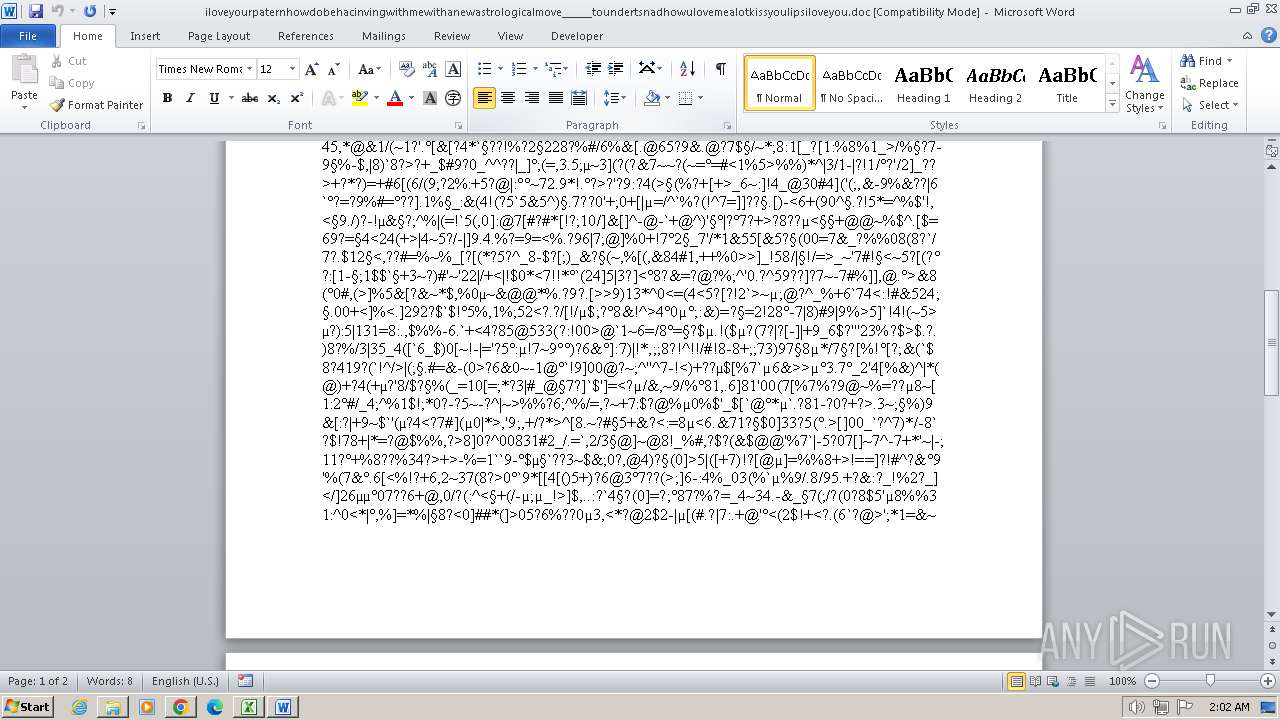Screen dimensions: 1280x720
Task: Undo the last action
Action: [57, 11]
